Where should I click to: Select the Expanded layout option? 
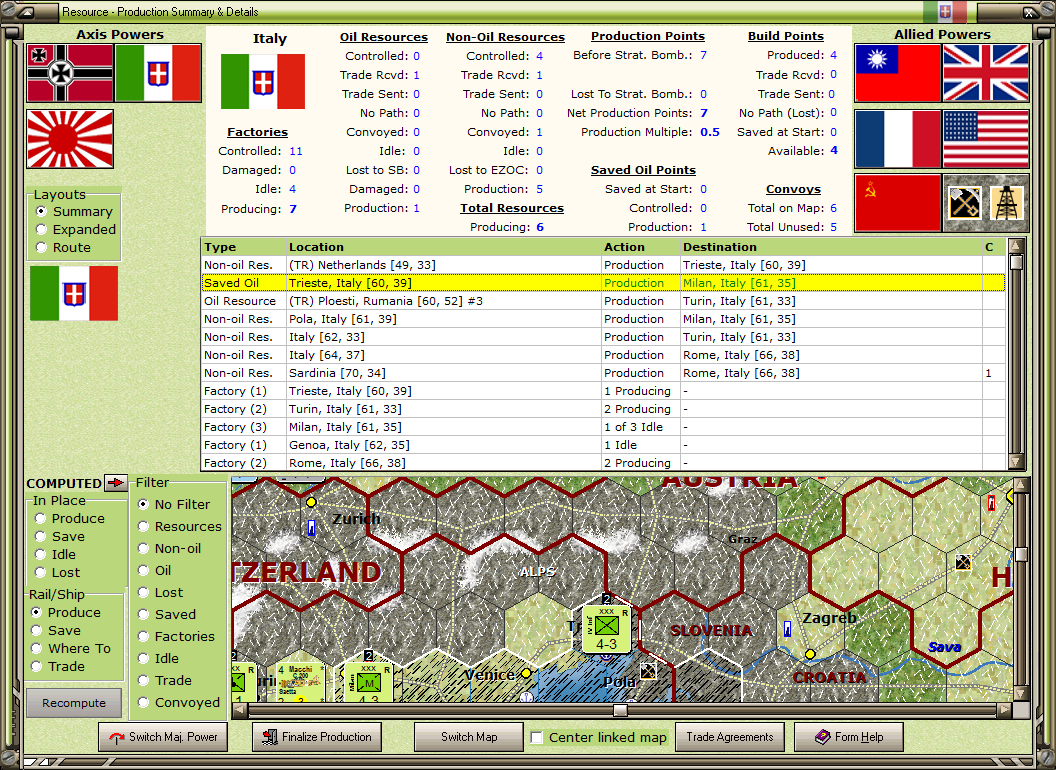click(41, 229)
